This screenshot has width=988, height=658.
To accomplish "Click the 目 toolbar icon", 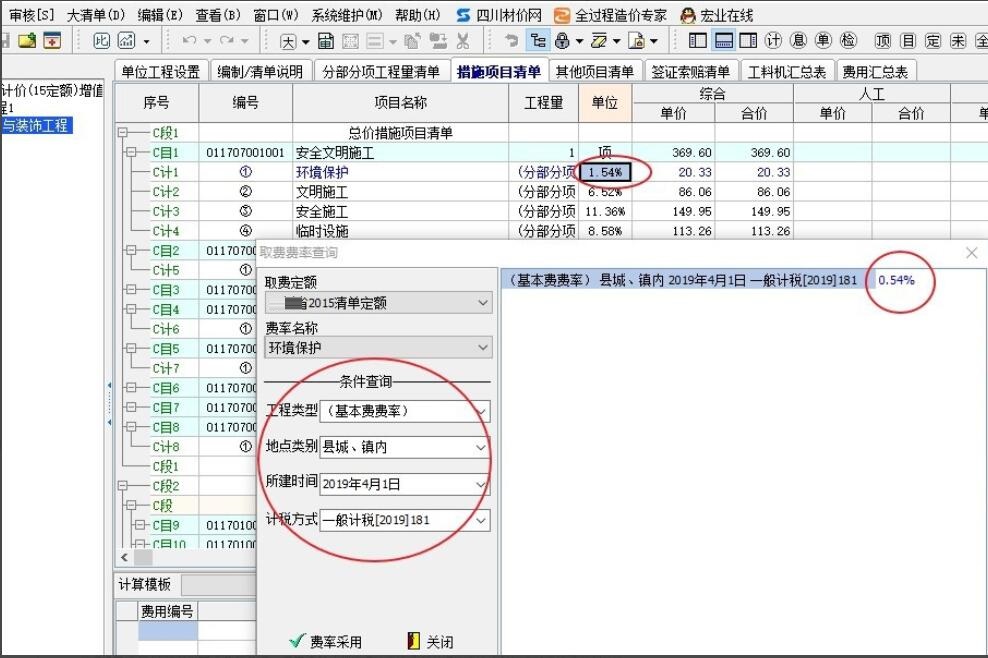I will pos(908,42).
